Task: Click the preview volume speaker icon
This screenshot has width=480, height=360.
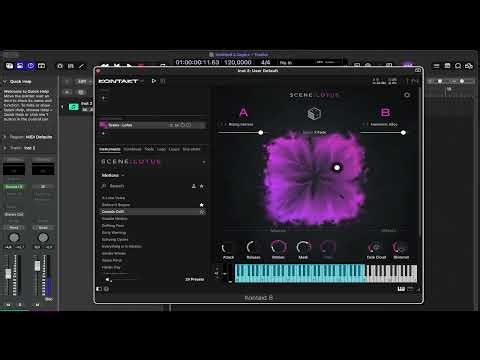Action: coord(108,279)
